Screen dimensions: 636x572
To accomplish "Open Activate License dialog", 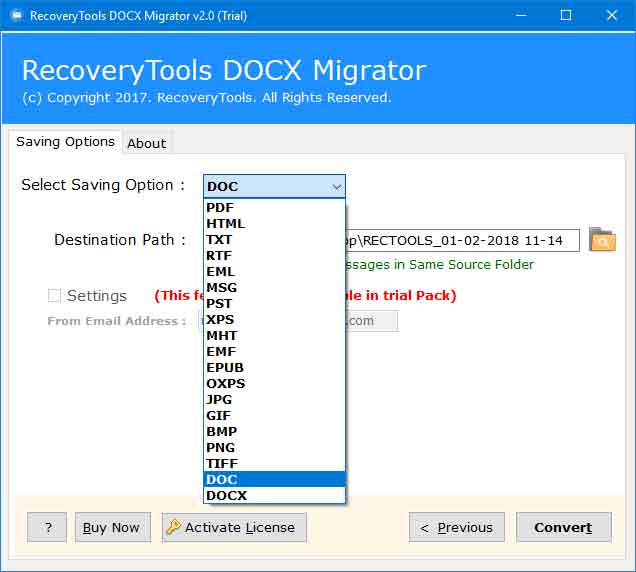I will tap(234, 527).
